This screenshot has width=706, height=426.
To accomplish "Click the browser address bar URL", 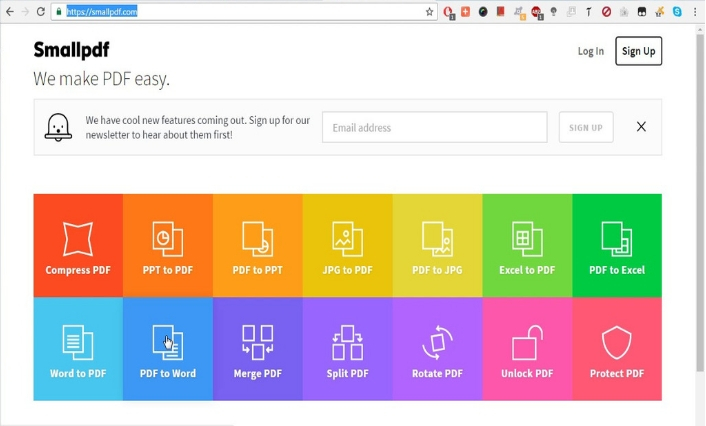I will click(102, 12).
